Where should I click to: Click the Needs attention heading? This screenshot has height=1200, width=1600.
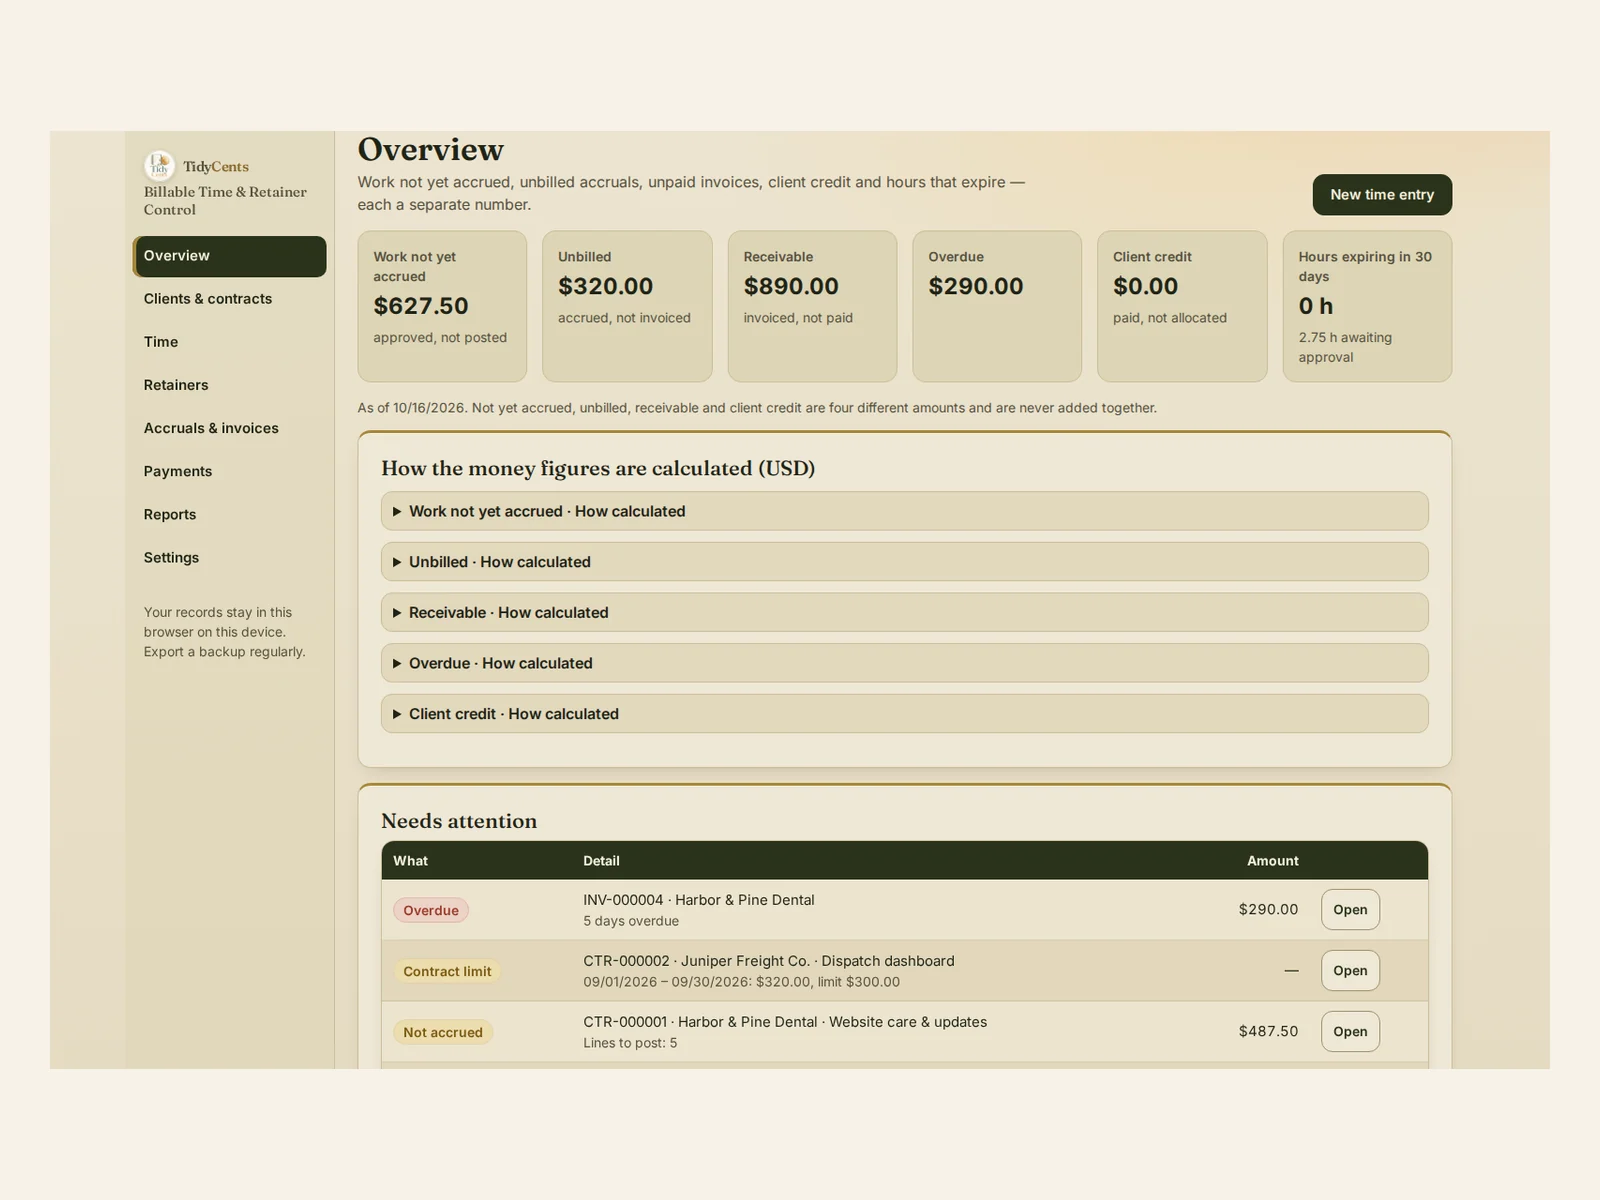coord(459,821)
